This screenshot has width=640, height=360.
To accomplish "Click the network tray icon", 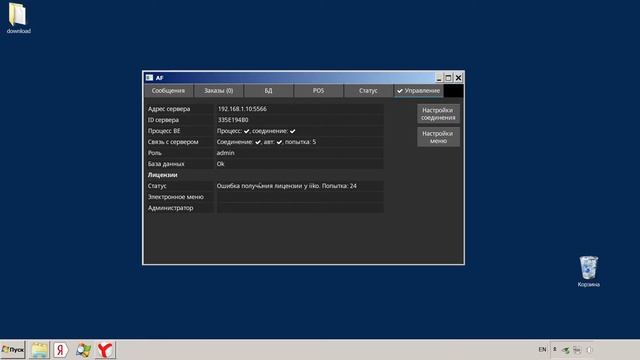I will tap(577, 350).
